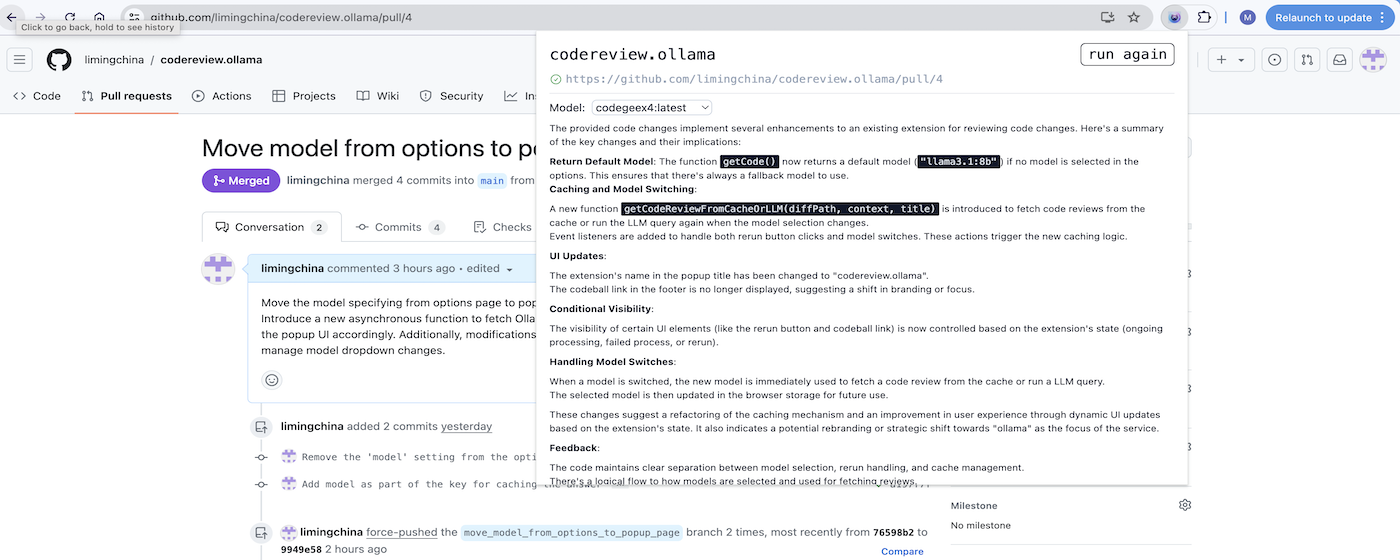Viewport: 1400px width, 560px height.
Task: Open the Projects tab
Action: click(304, 96)
